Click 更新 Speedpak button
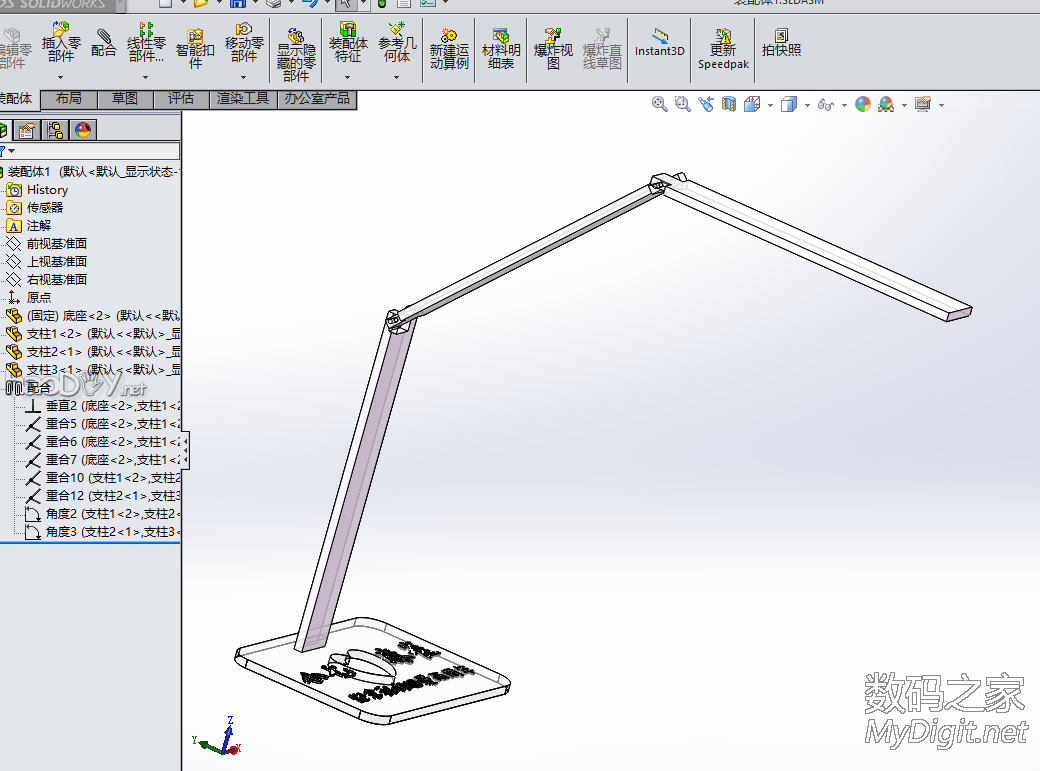The image size is (1040, 771). [x=722, y=48]
